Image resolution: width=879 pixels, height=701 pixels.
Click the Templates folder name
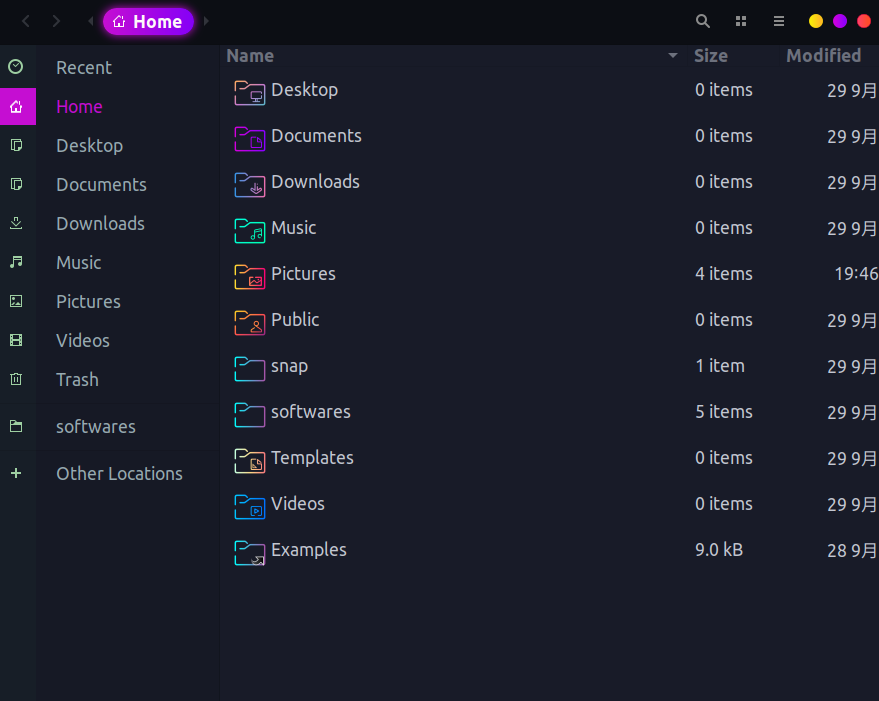click(x=312, y=458)
